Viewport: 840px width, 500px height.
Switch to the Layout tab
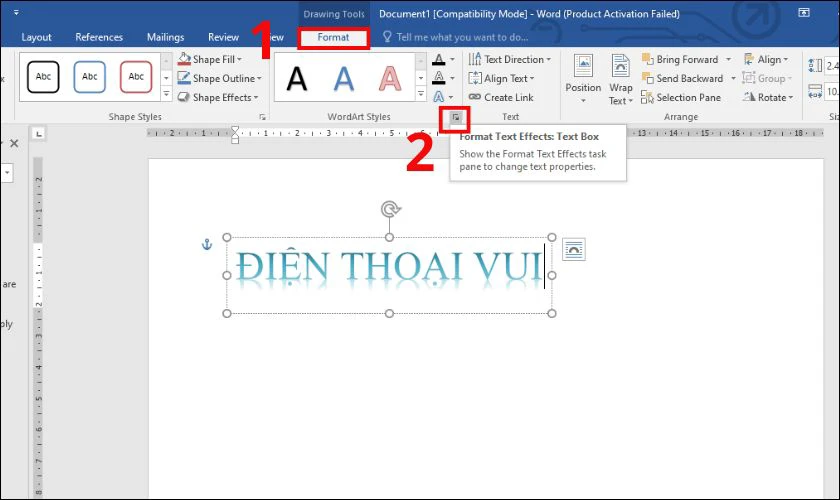(36, 38)
